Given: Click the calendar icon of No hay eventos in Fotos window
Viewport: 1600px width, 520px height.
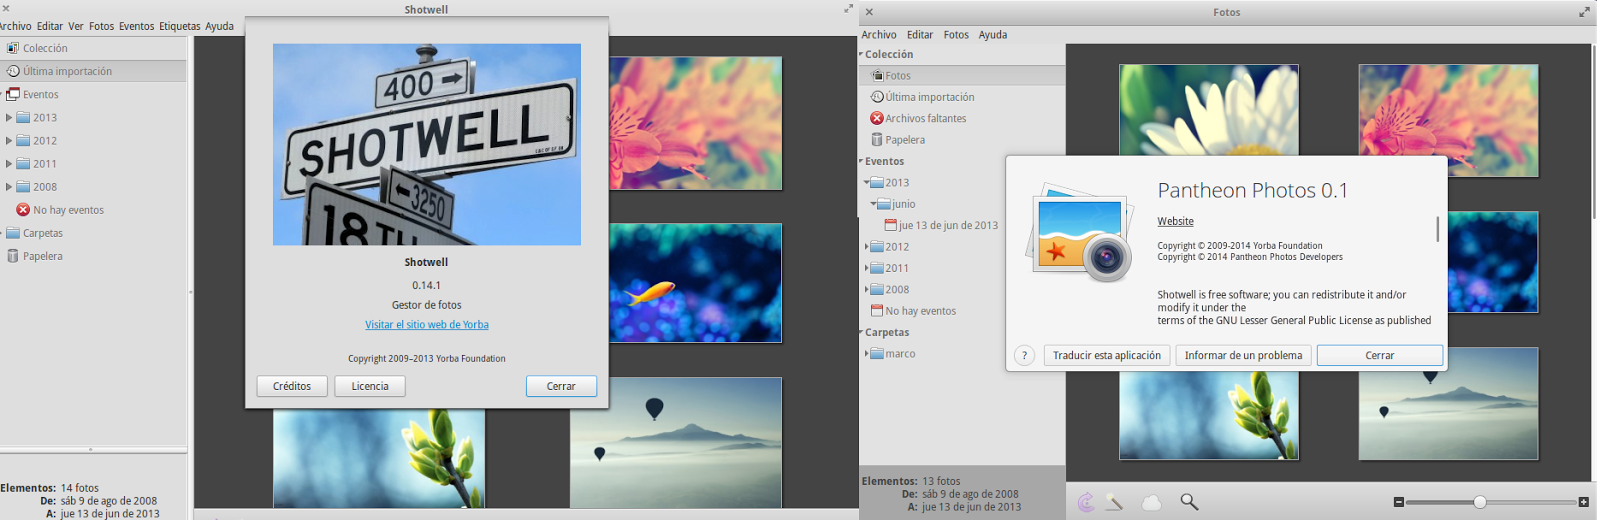Looking at the screenshot, I should click(x=877, y=311).
